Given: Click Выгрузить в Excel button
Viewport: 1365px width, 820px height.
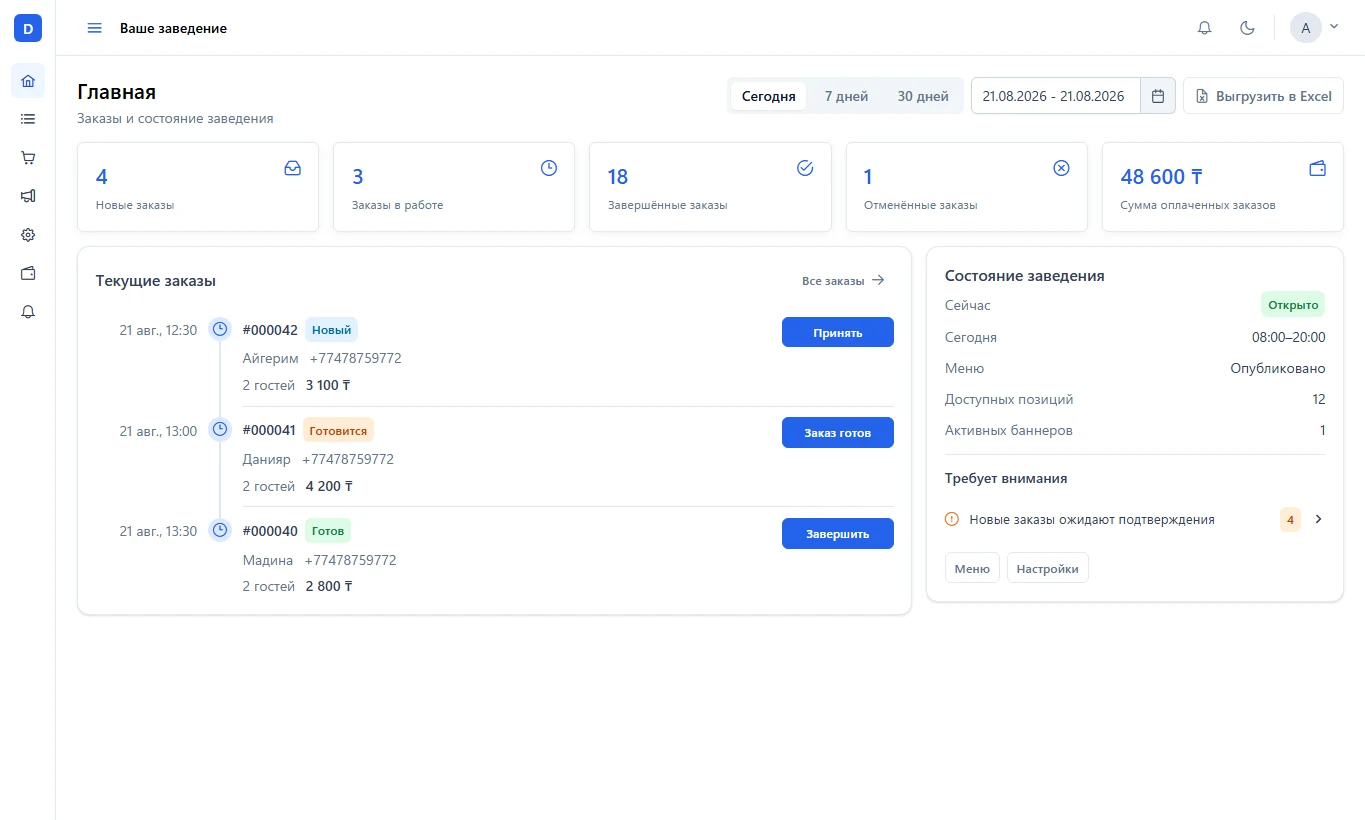Looking at the screenshot, I should coord(1263,96).
